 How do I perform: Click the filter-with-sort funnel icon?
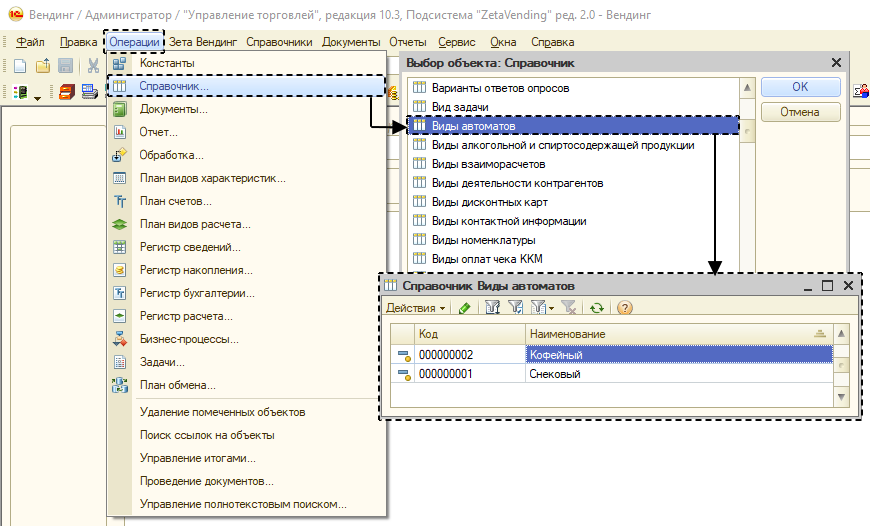tap(493, 307)
